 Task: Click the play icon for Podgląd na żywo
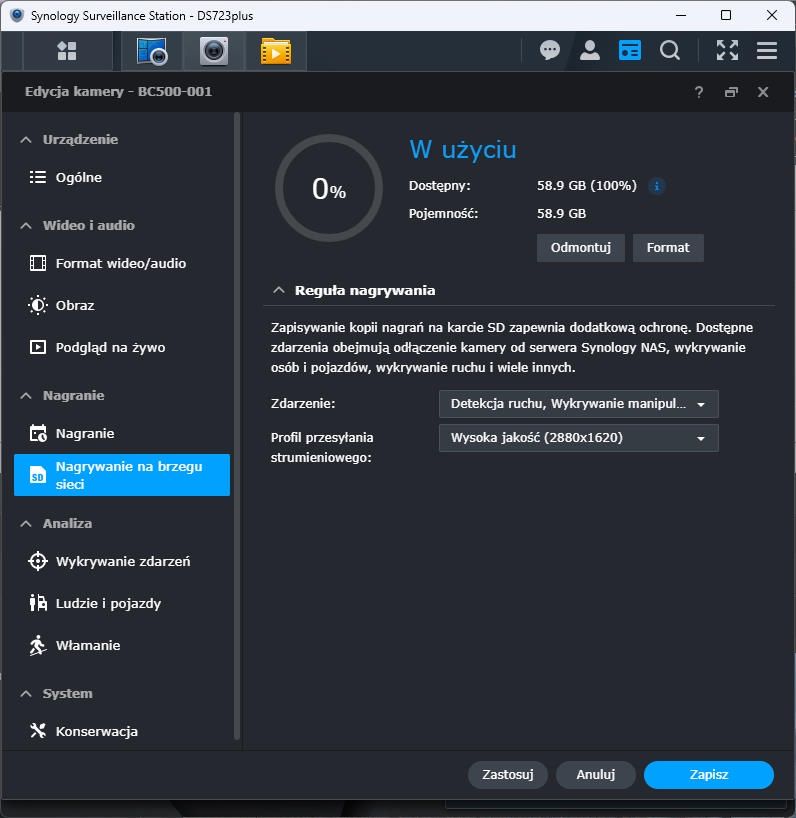[38, 347]
